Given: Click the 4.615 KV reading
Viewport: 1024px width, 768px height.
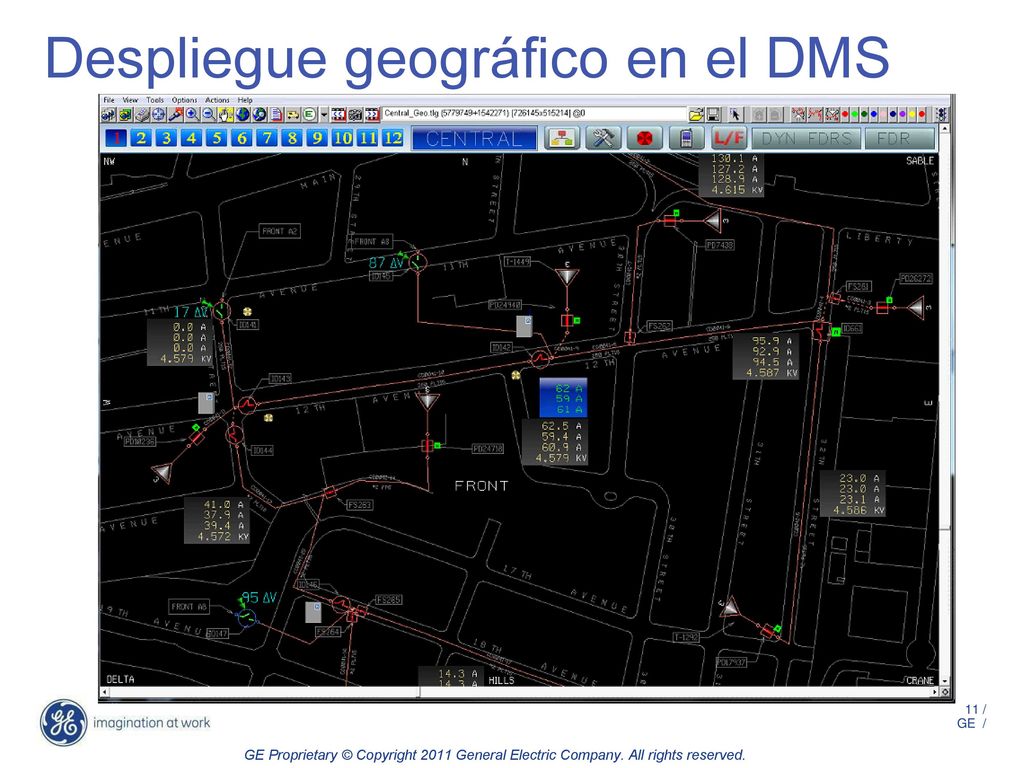Looking at the screenshot, I should pos(737,190).
